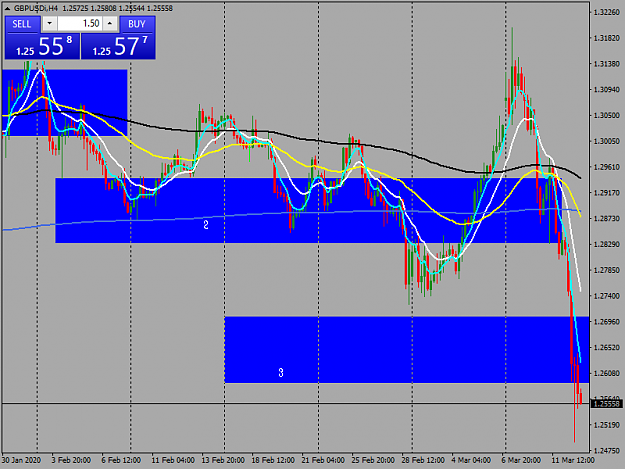Click the SELL button
Image resolution: width=625 pixels, height=469 pixels.
(x=22, y=24)
